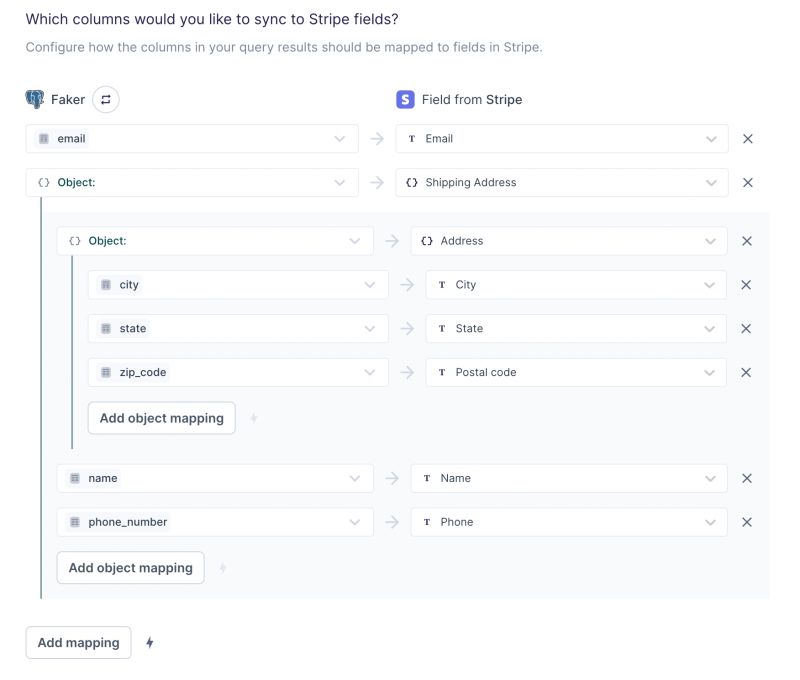Screen dimensions: 800x680
Task: Open the State Stripe field dropdown
Action: coord(576,329)
